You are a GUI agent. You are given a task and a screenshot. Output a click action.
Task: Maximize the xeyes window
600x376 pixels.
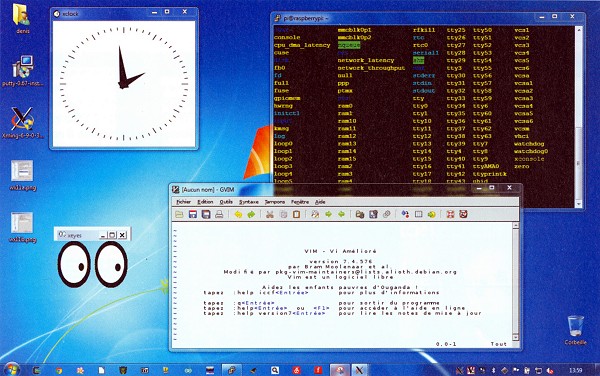click(112, 235)
